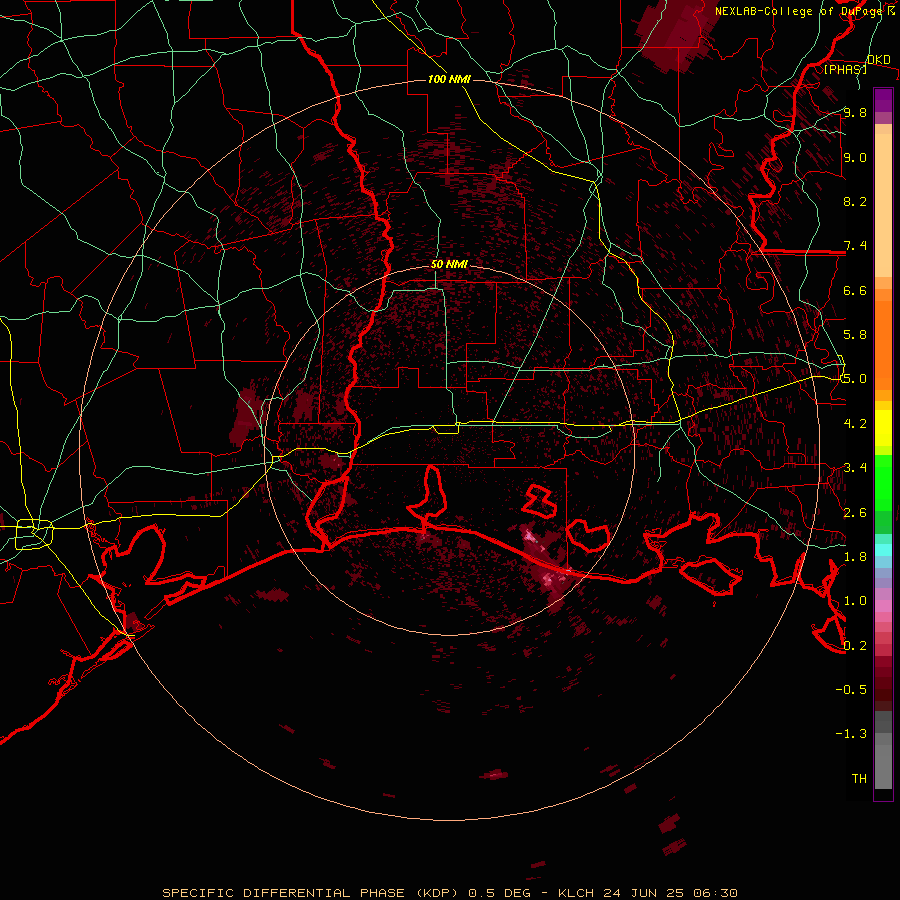Pick the pale peach segment of the color bar

883,205
